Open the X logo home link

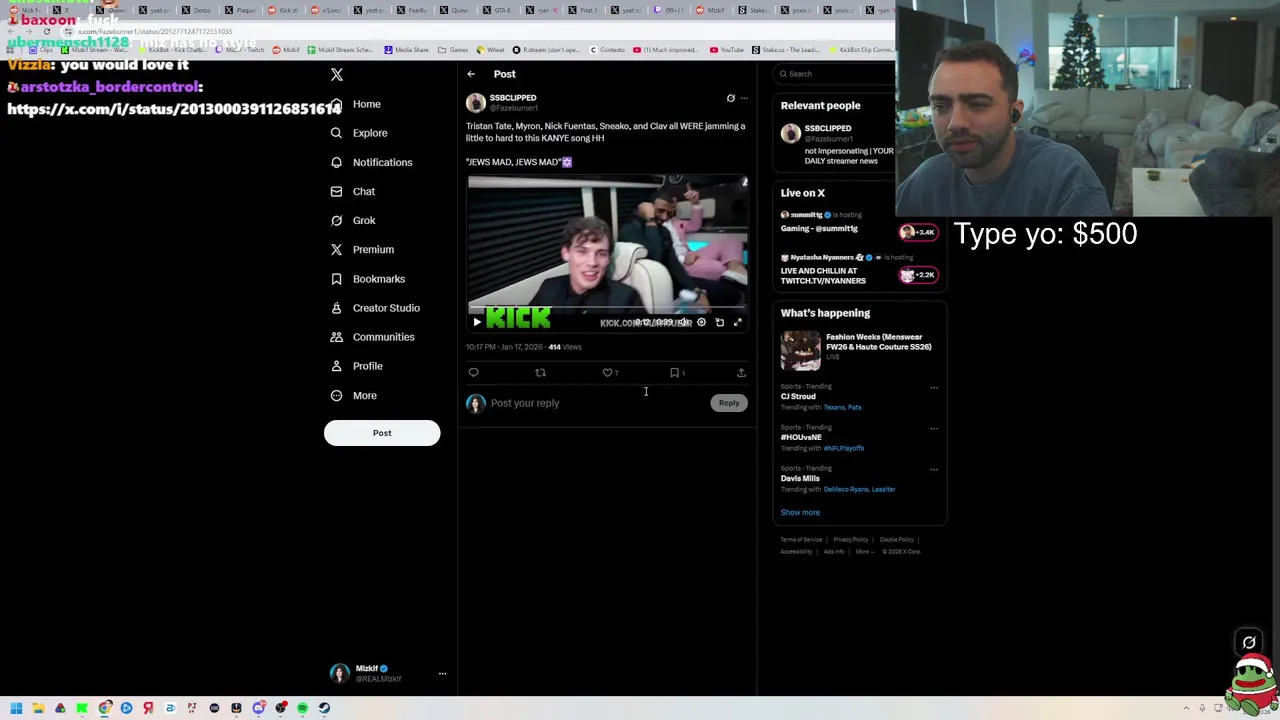tap(337, 75)
